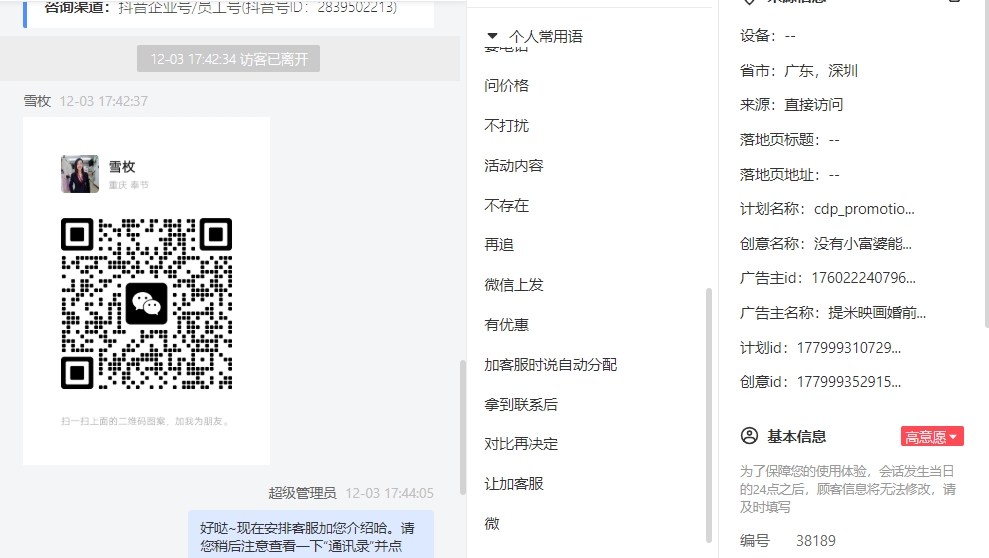Select the 让加客服 quick phrase
Screen dimensions: 989x558
513,484
